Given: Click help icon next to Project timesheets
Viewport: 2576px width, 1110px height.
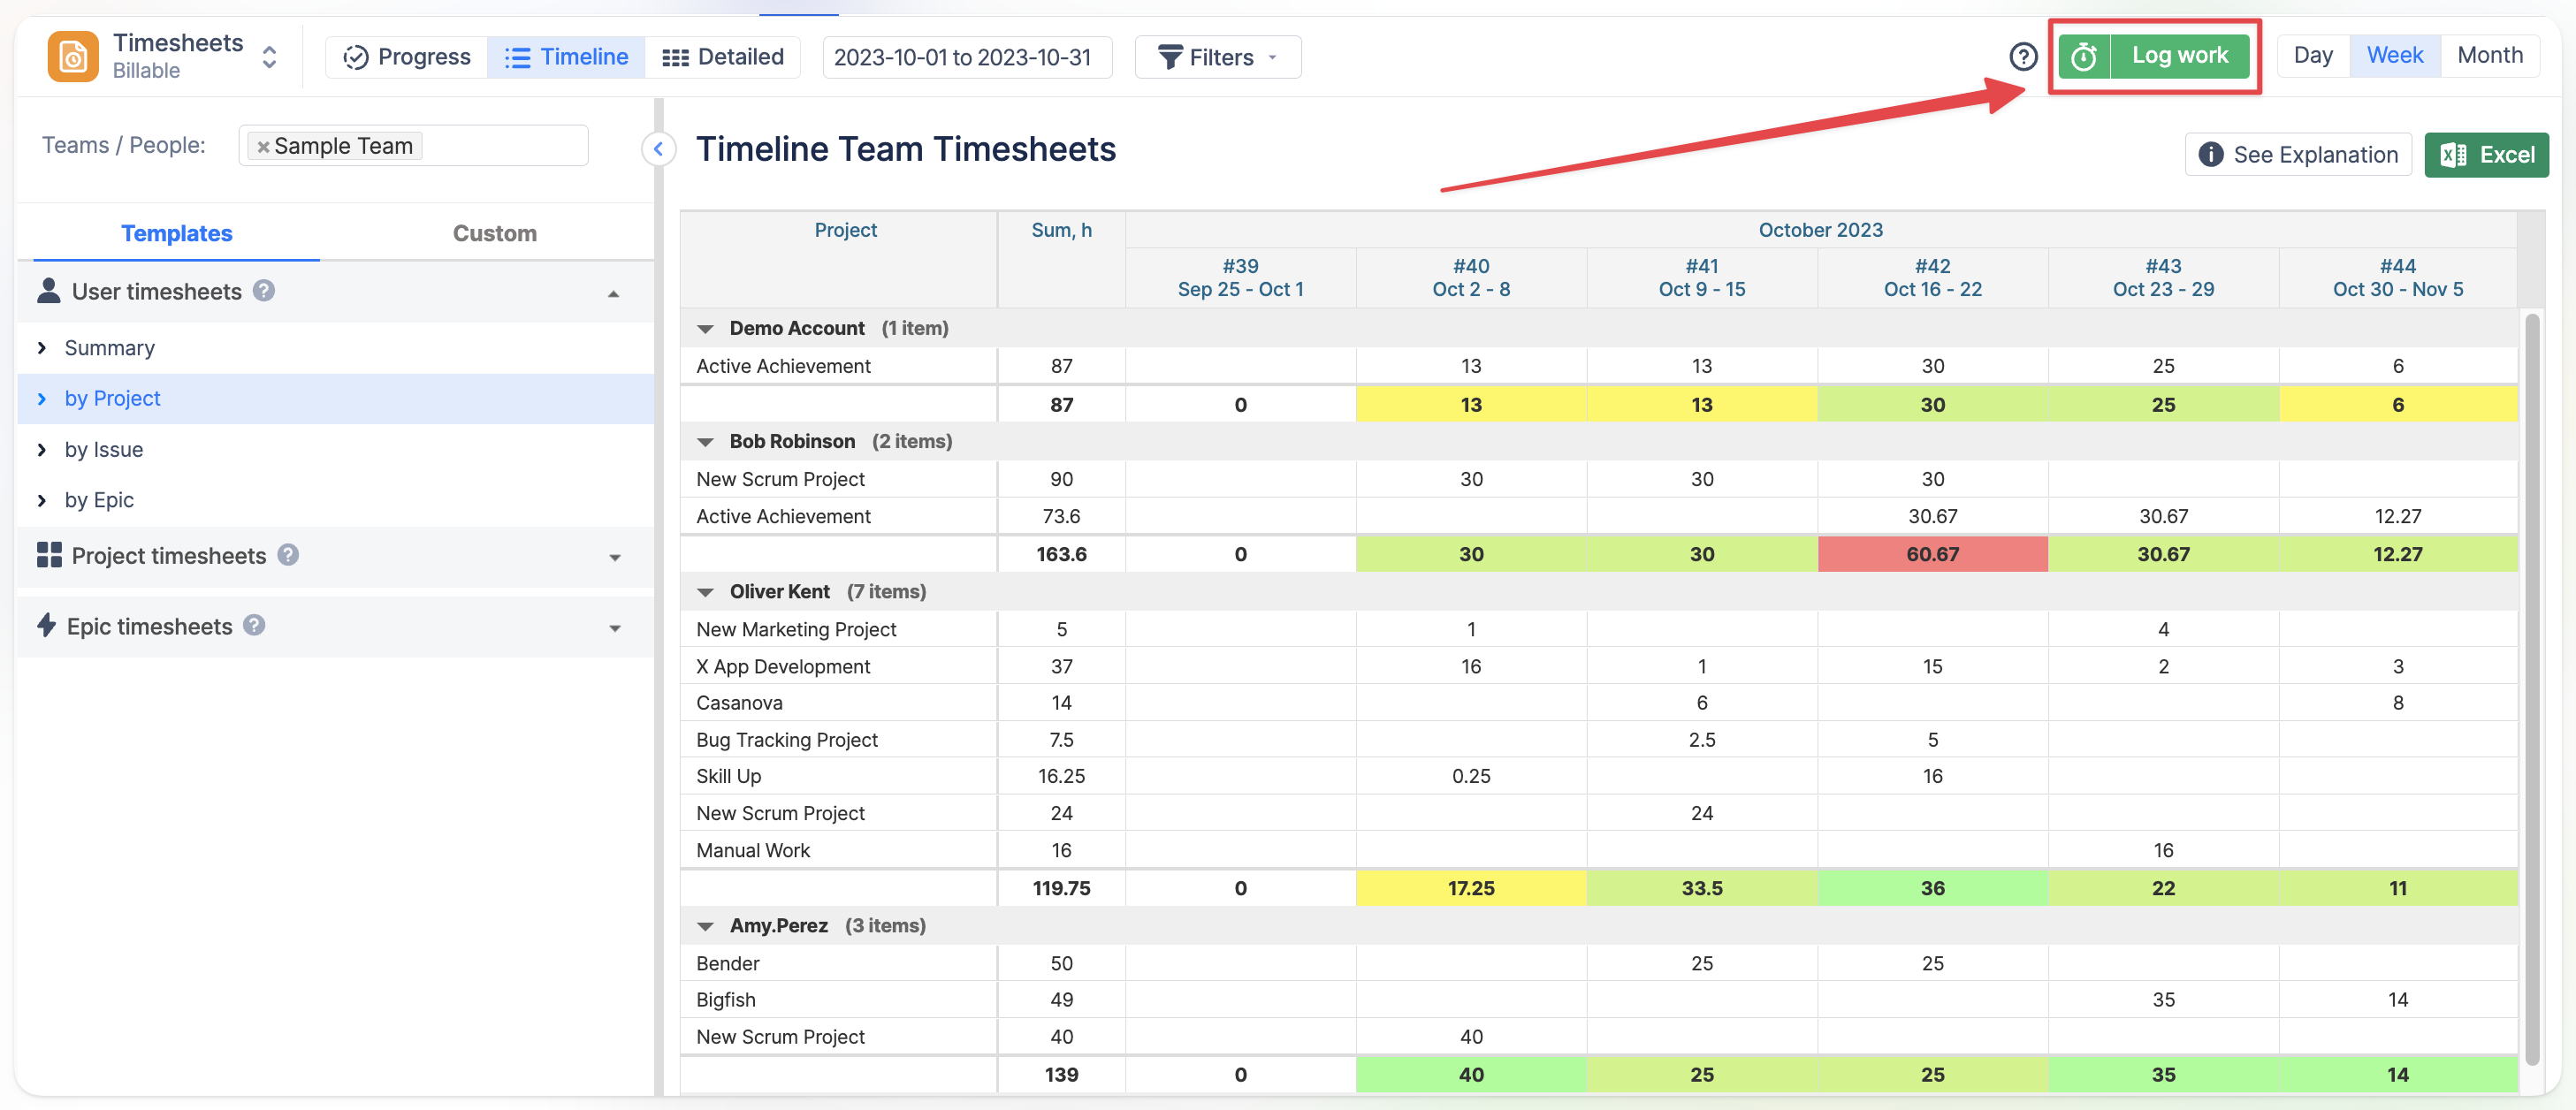Looking at the screenshot, I should coord(288,555).
